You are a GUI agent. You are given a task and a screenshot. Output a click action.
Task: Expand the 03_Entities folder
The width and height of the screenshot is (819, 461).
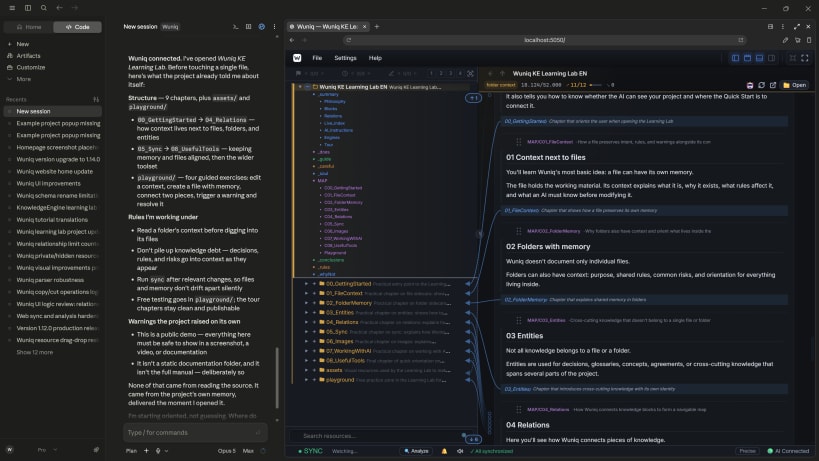coord(307,313)
